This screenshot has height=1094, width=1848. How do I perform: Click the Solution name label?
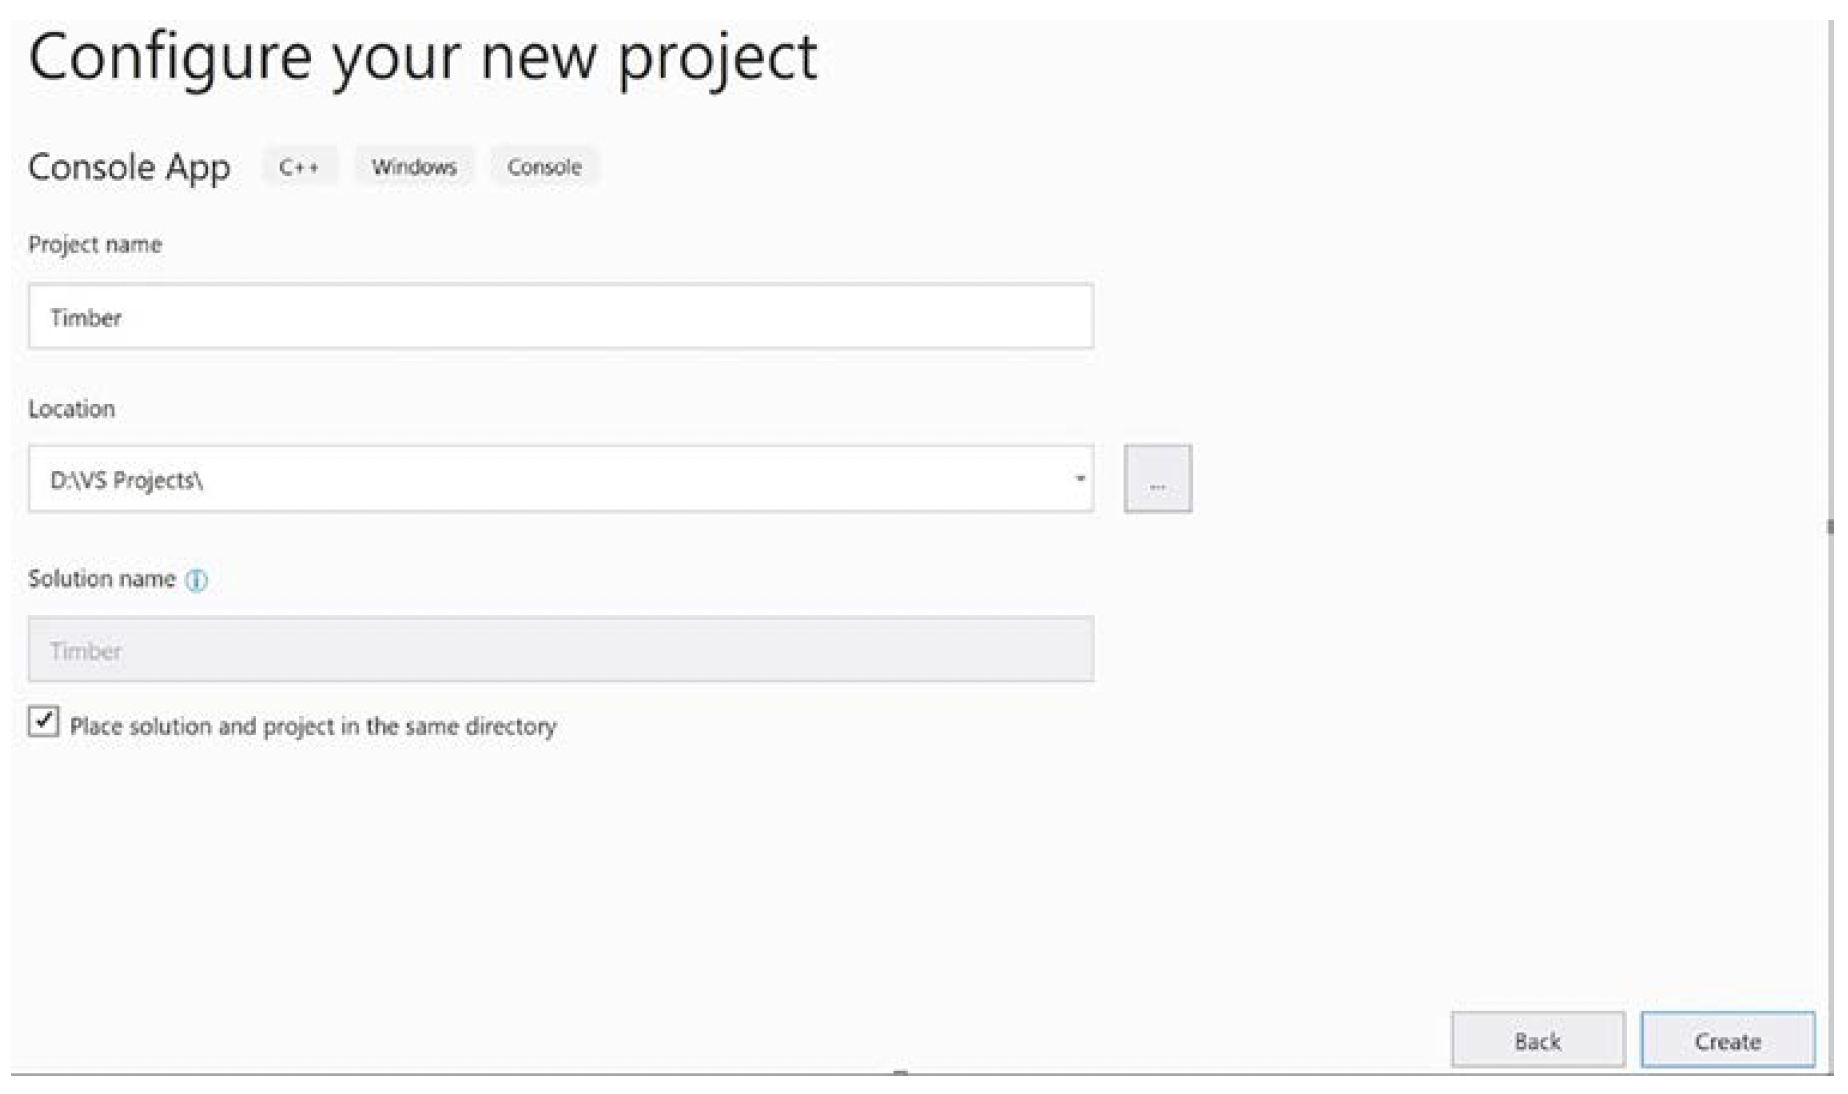tap(102, 579)
